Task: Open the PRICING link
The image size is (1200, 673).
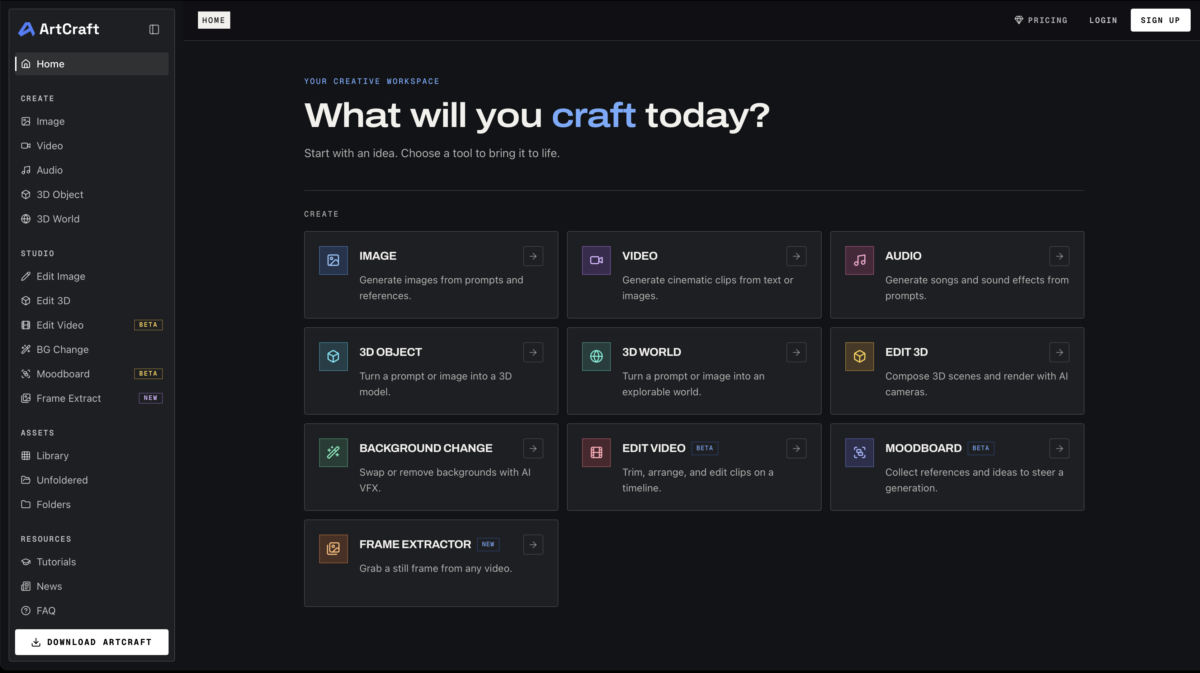Action: [1041, 20]
